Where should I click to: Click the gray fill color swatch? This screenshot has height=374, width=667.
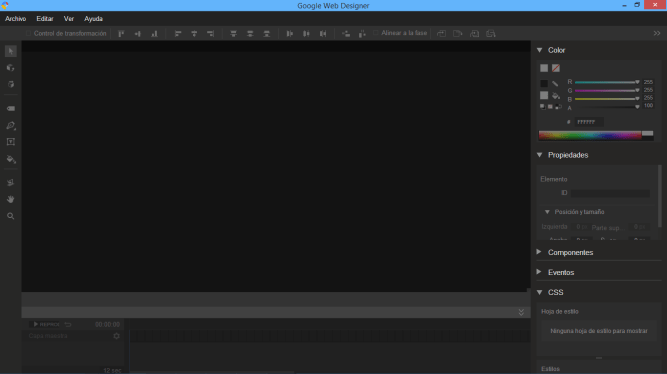tap(544, 95)
